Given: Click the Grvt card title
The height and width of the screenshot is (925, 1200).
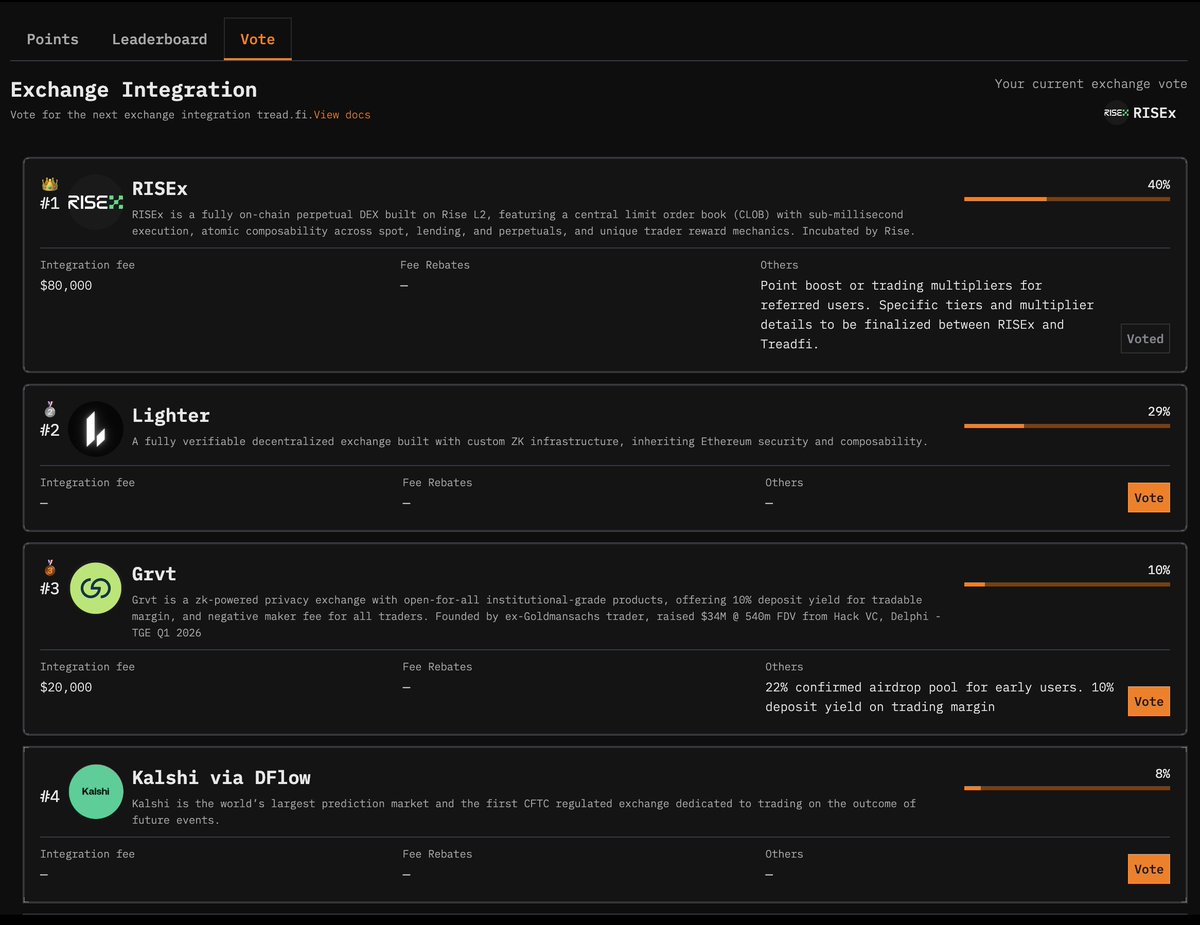Looking at the screenshot, I should [x=154, y=573].
